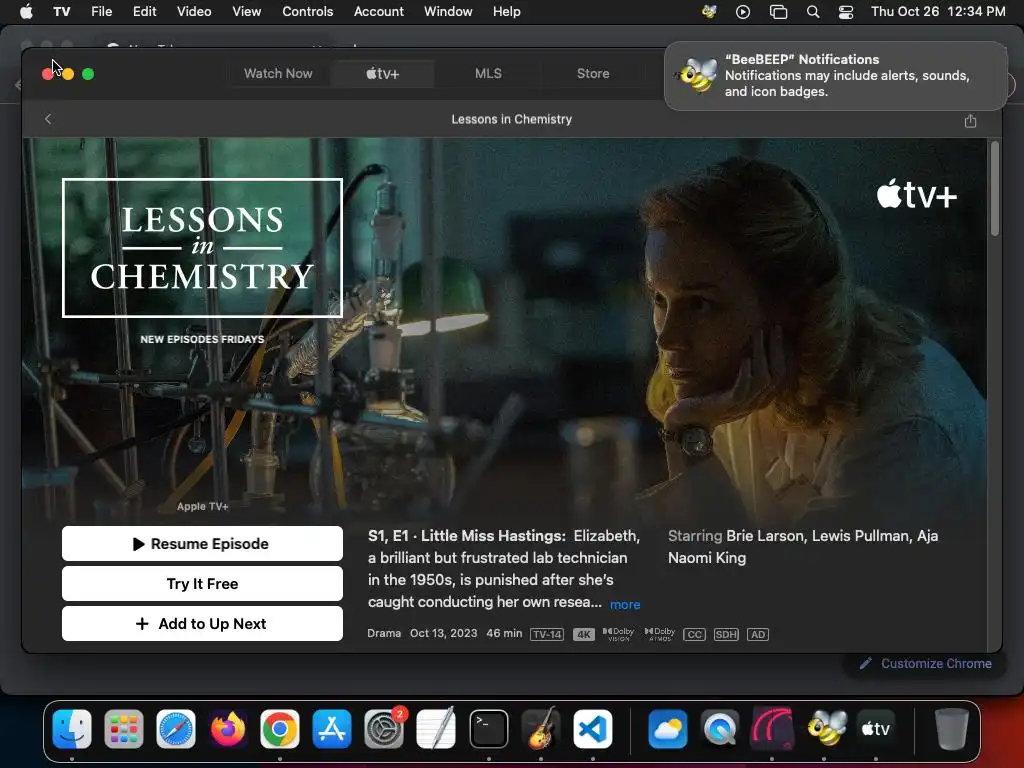Click the Drama genre label

(x=384, y=633)
